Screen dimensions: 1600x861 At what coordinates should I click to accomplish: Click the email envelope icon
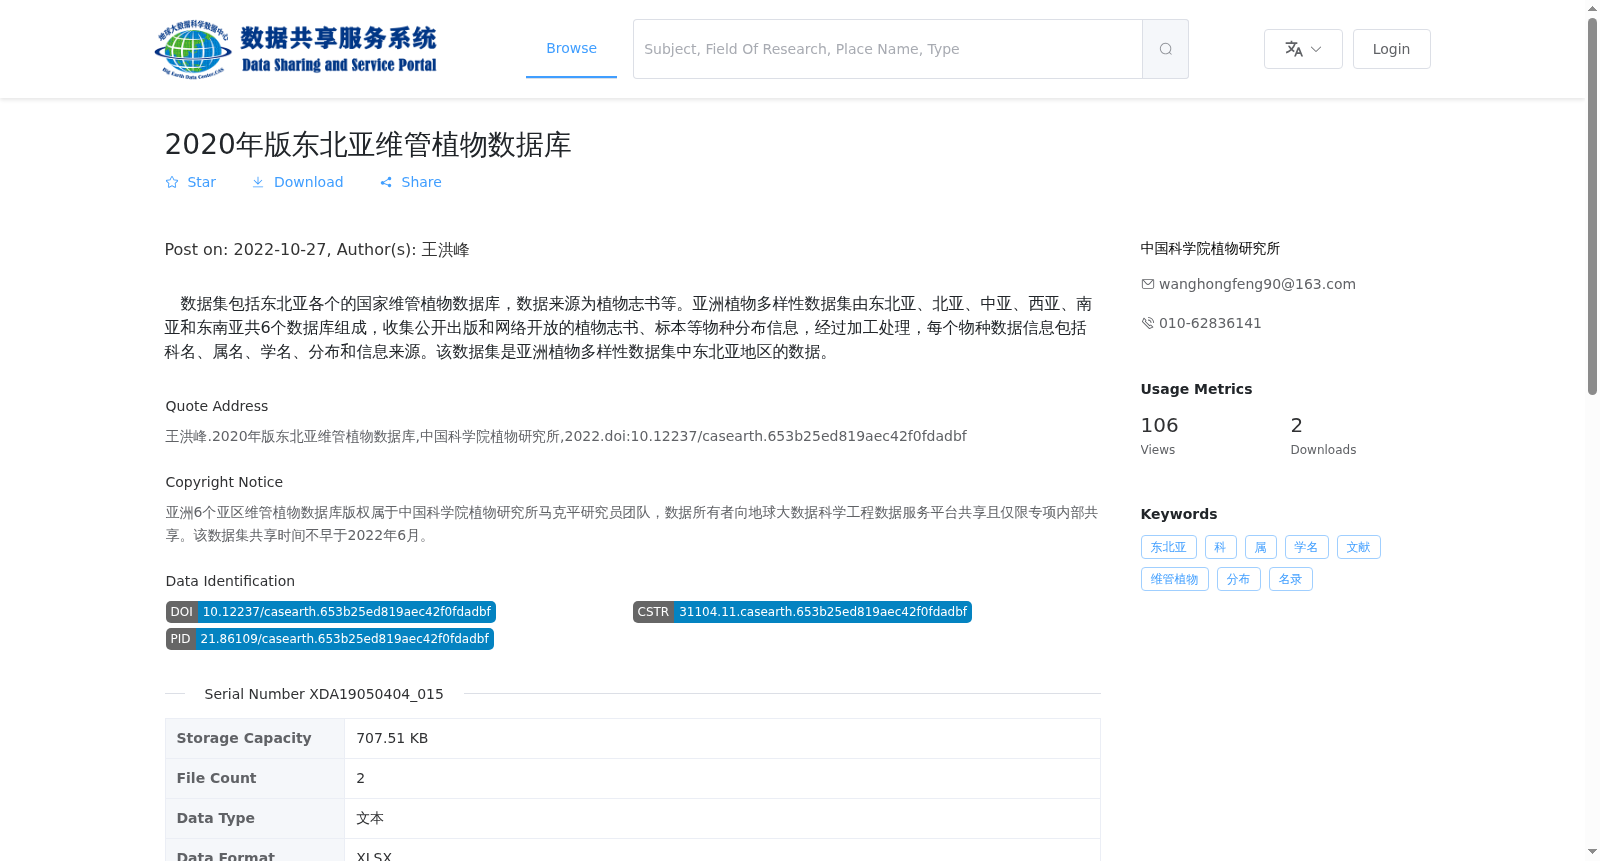click(x=1148, y=284)
